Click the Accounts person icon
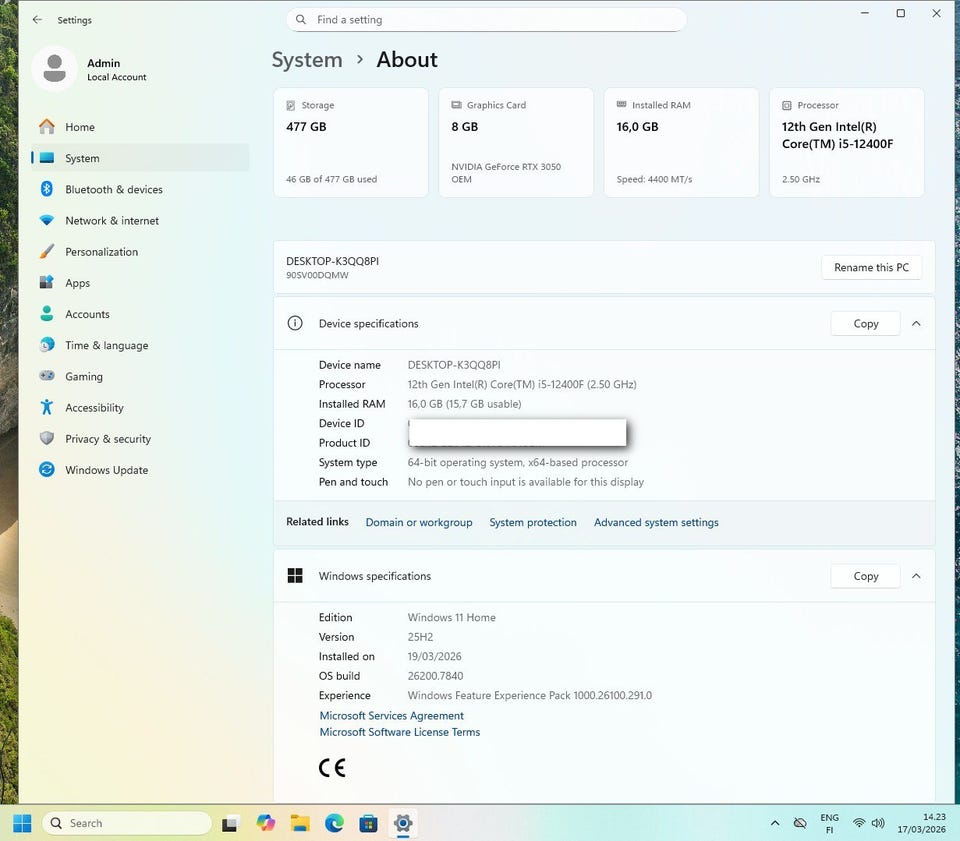This screenshot has height=841, width=960. tap(47, 313)
